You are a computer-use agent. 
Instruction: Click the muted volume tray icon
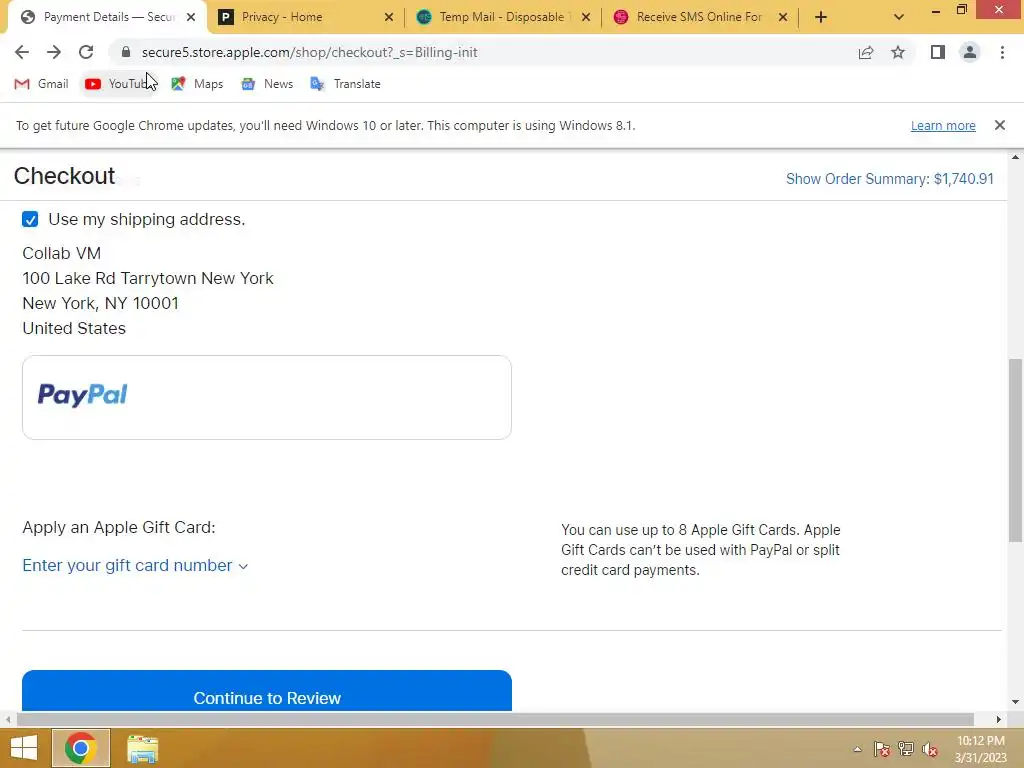(930, 749)
